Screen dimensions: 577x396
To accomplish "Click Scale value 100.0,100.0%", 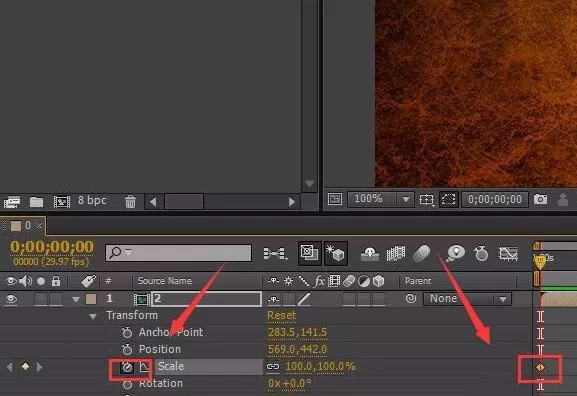I will (321, 366).
